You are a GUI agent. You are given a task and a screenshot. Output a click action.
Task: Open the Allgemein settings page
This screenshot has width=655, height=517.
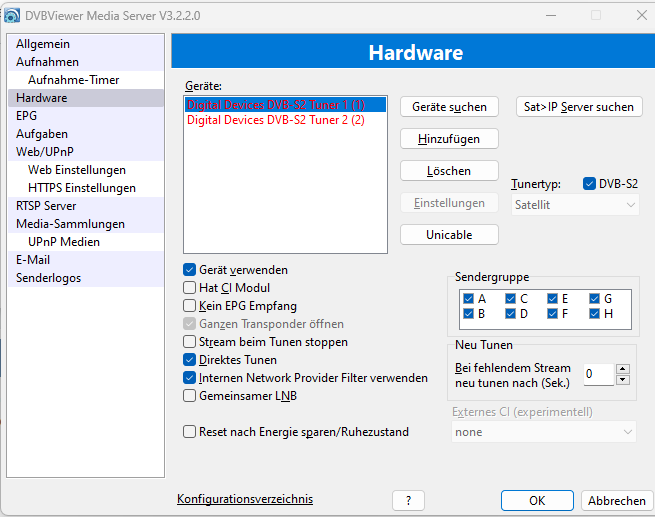pos(86,44)
